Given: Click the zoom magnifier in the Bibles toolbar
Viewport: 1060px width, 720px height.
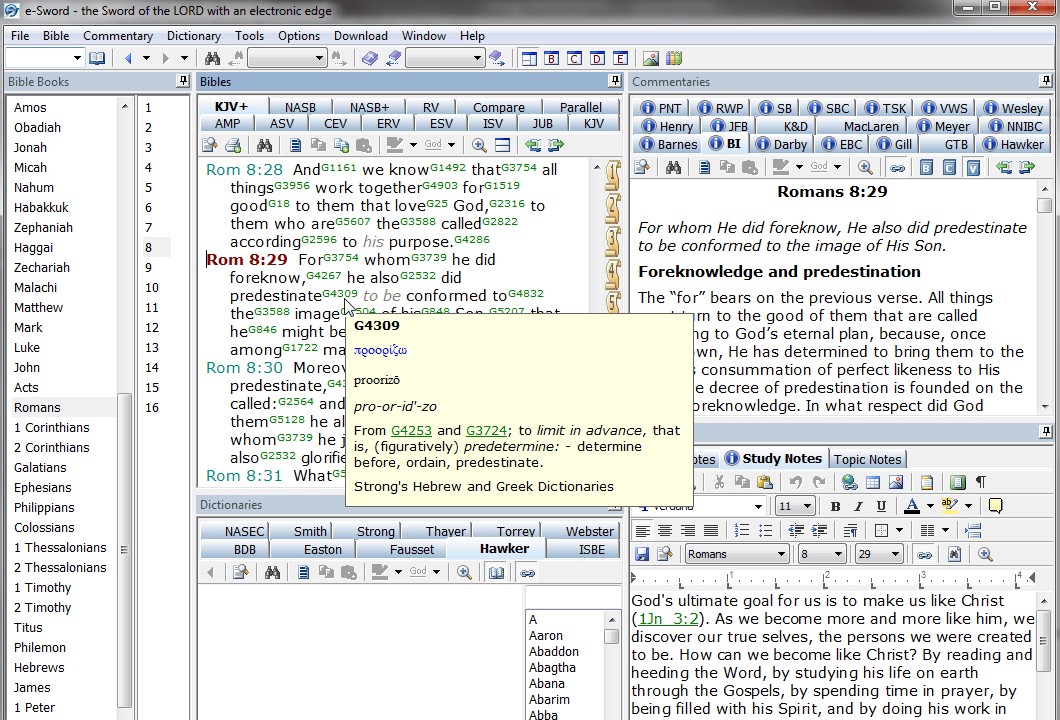Looking at the screenshot, I should (x=479, y=145).
